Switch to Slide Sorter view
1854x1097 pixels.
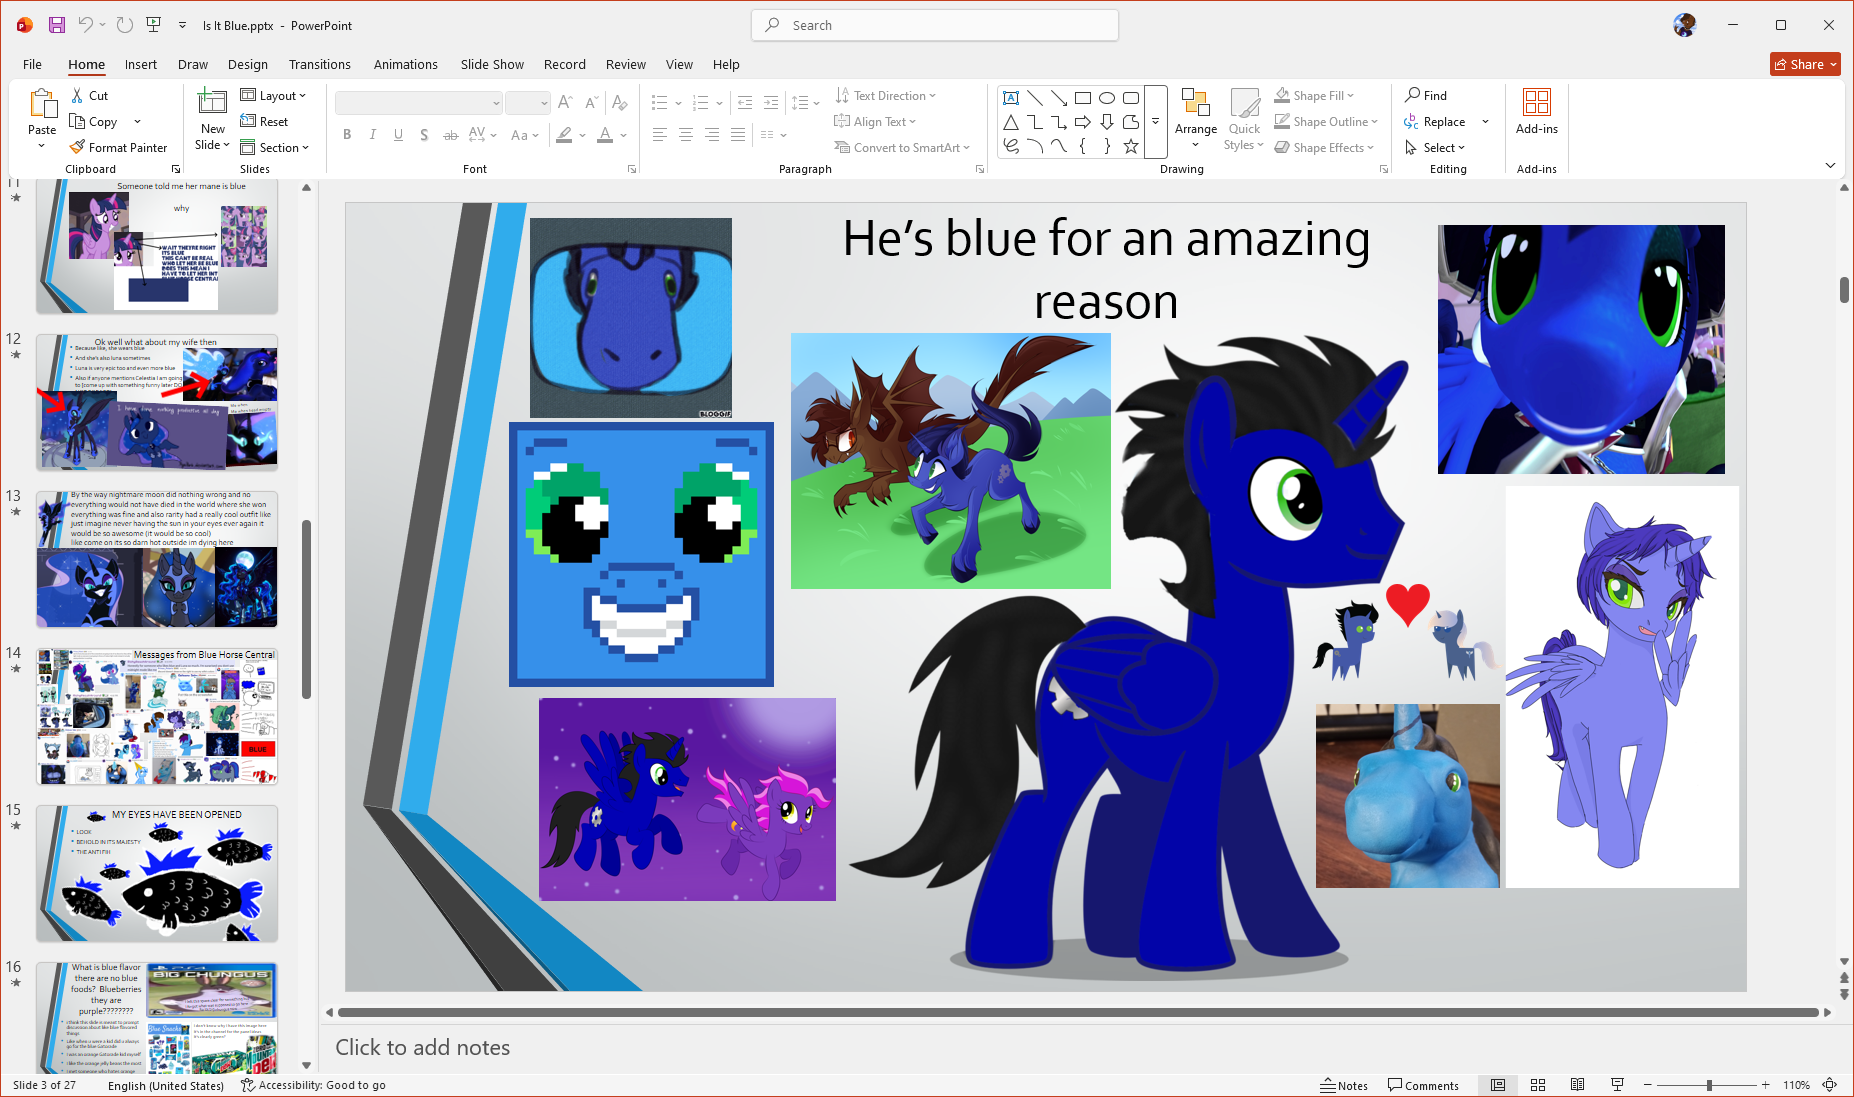click(x=1538, y=1085)
